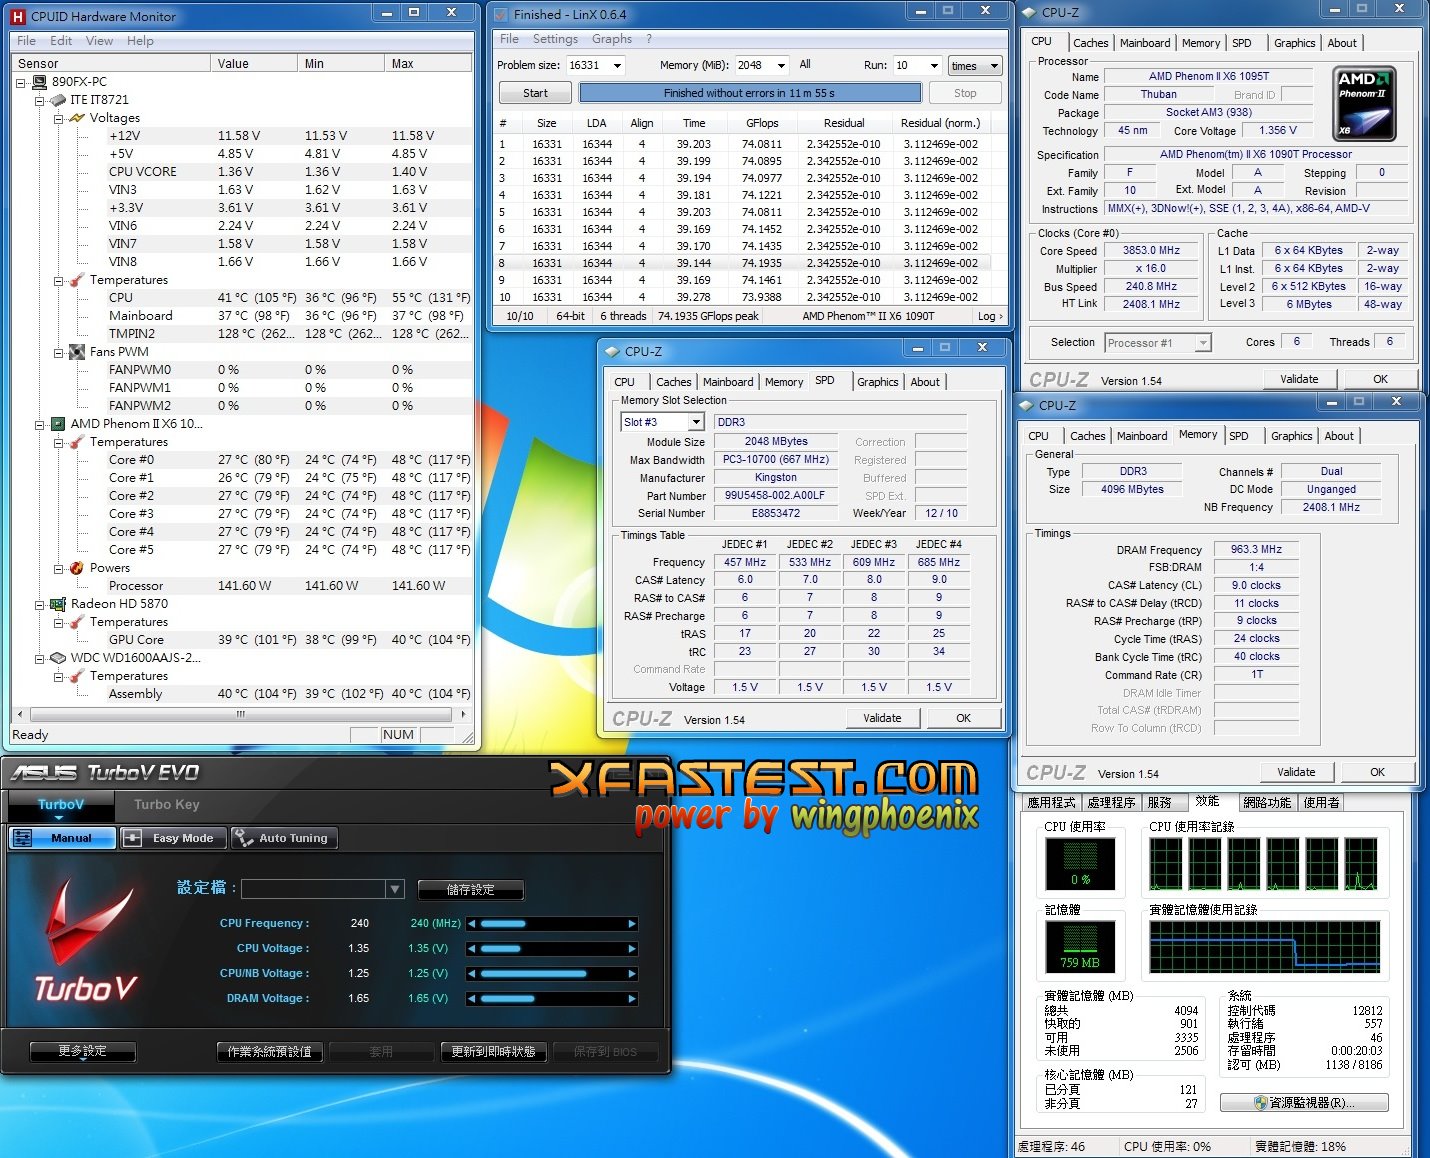Click the ITE IT8721 chip icon
1430x1158 pixels.
point(58,100)
